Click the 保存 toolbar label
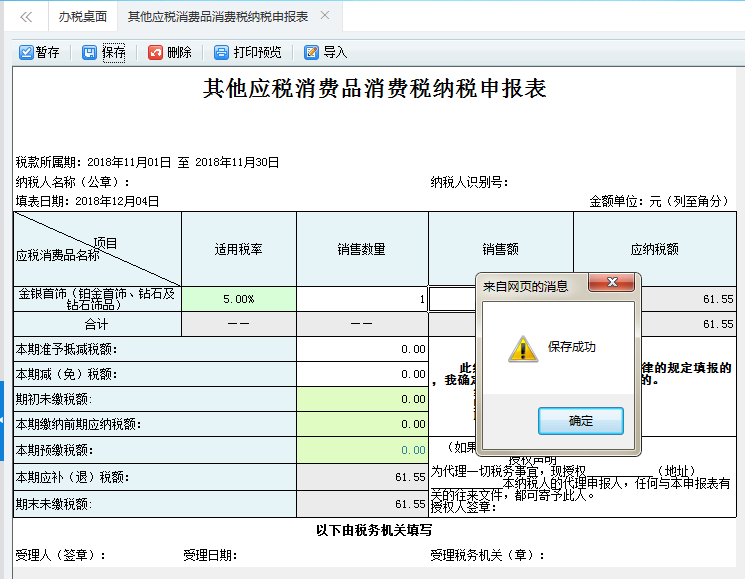Screen dimensions: 745x579 point(114,52)
